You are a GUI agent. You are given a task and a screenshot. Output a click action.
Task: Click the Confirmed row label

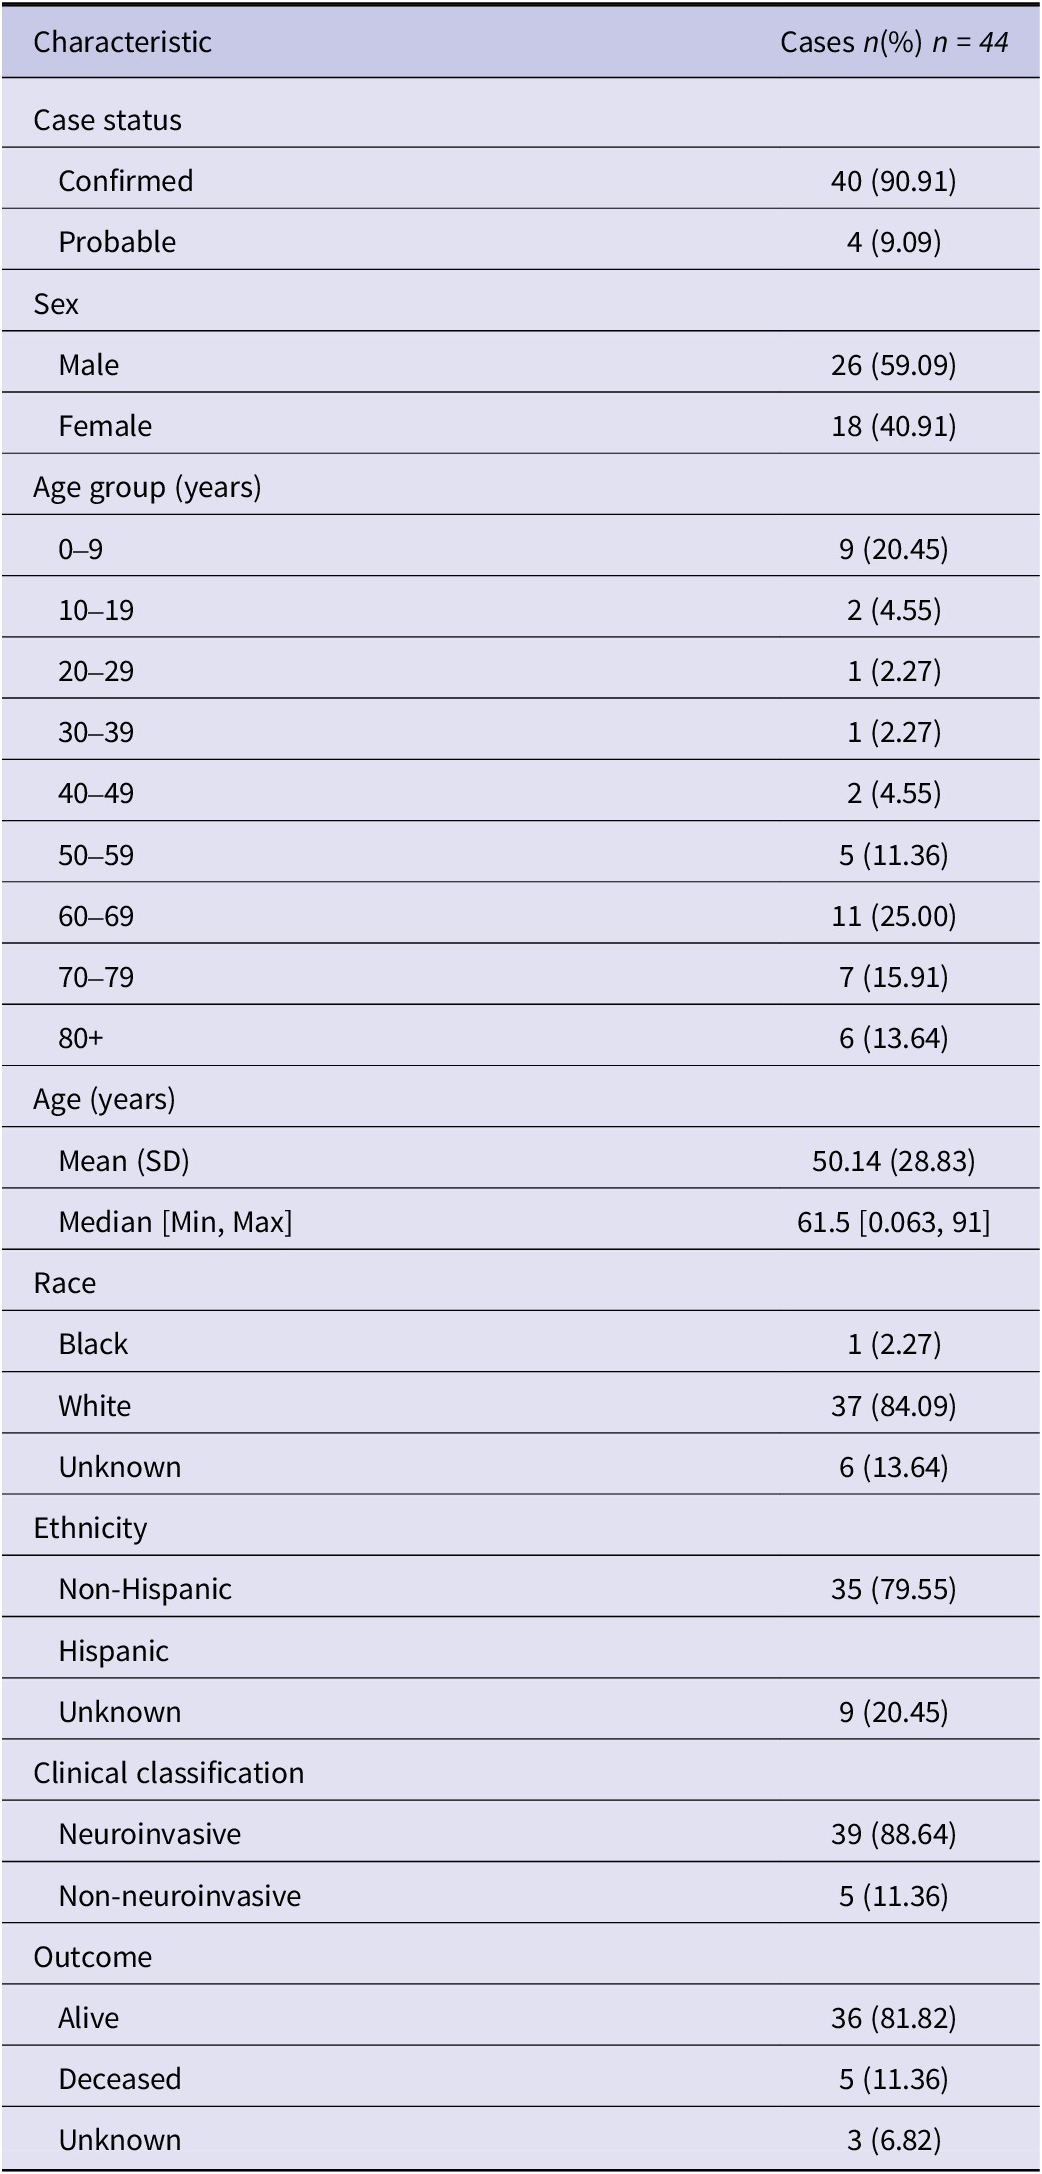(125, 181)
